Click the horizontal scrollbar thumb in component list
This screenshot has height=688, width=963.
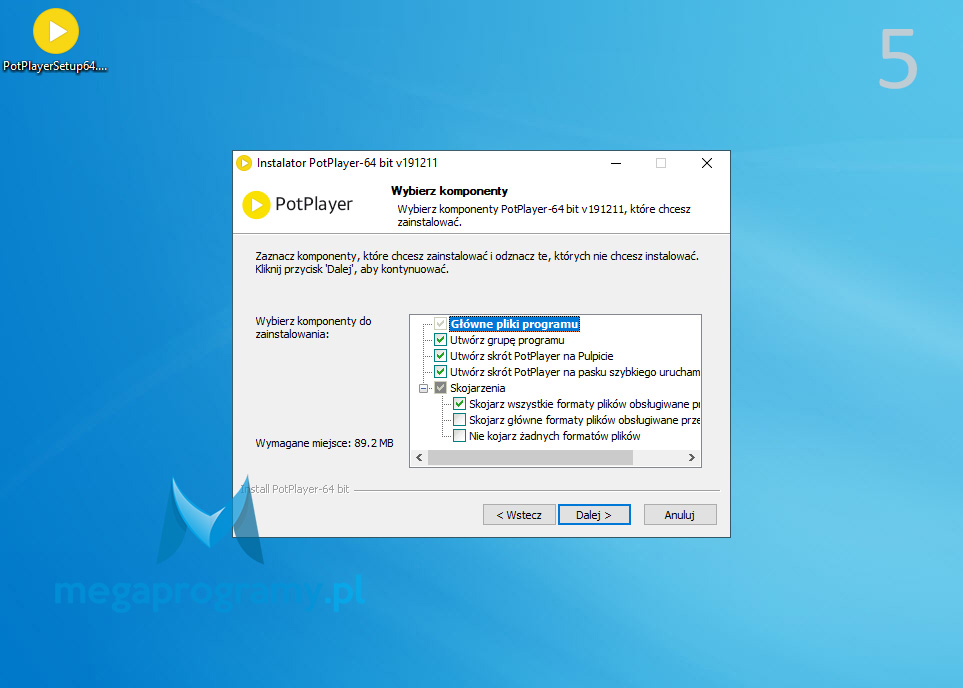click(x=531, y=458)
